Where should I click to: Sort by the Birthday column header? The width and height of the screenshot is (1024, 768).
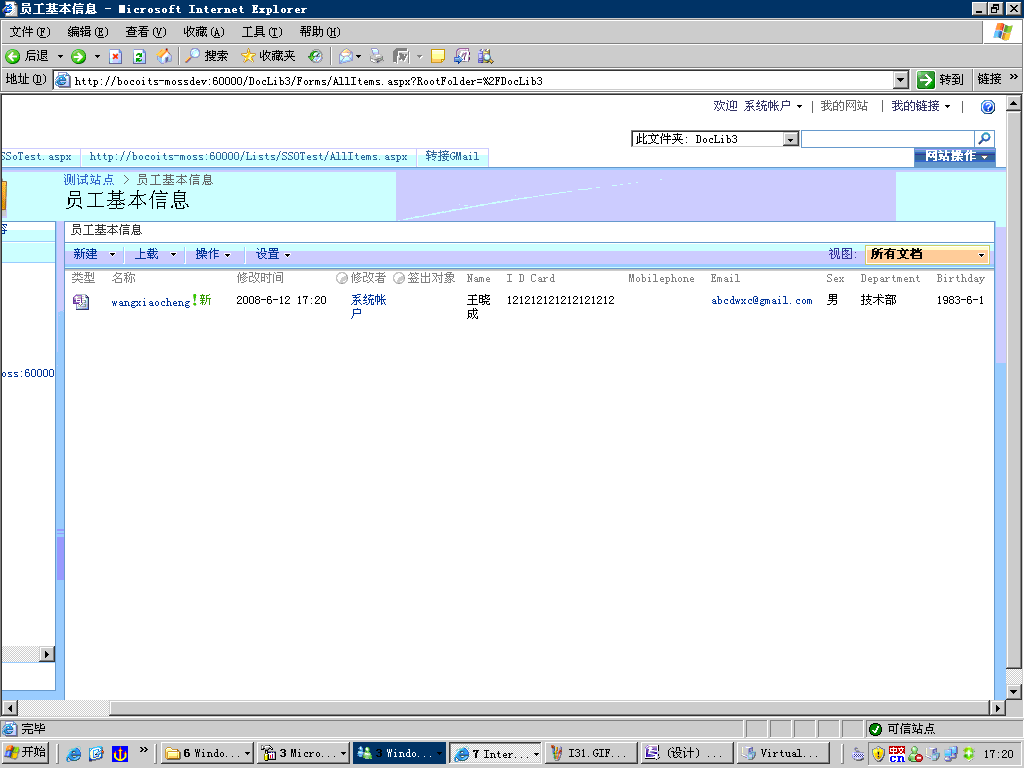click(x=960, y=278)
